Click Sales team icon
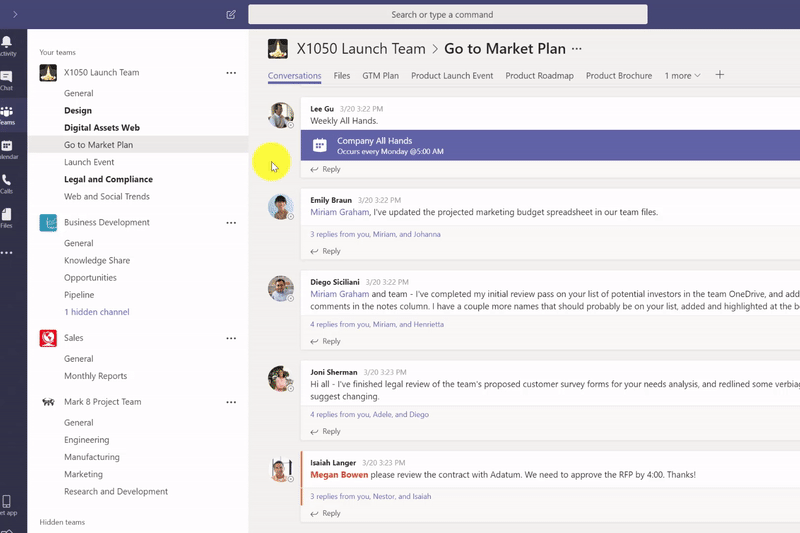This screenshot has height=533, width=800. pyautogui.click(x=48, y=338)
